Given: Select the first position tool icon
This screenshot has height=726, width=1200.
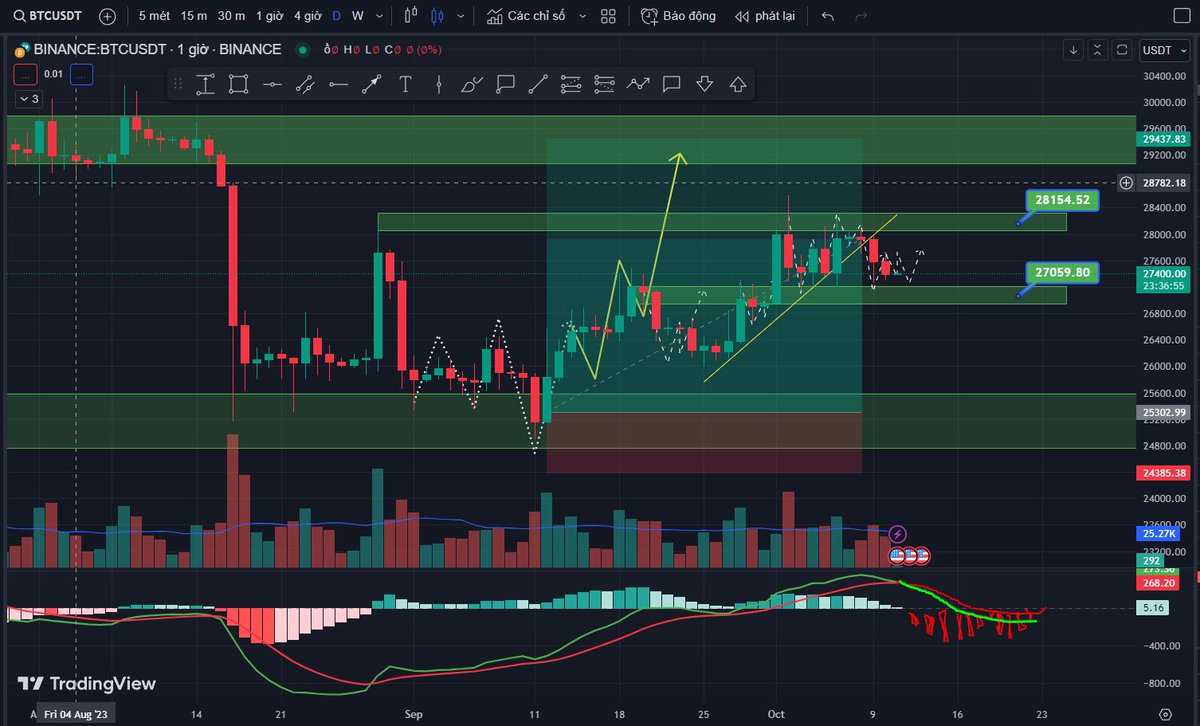Looking at the screenshot, I should pos(571,84).
